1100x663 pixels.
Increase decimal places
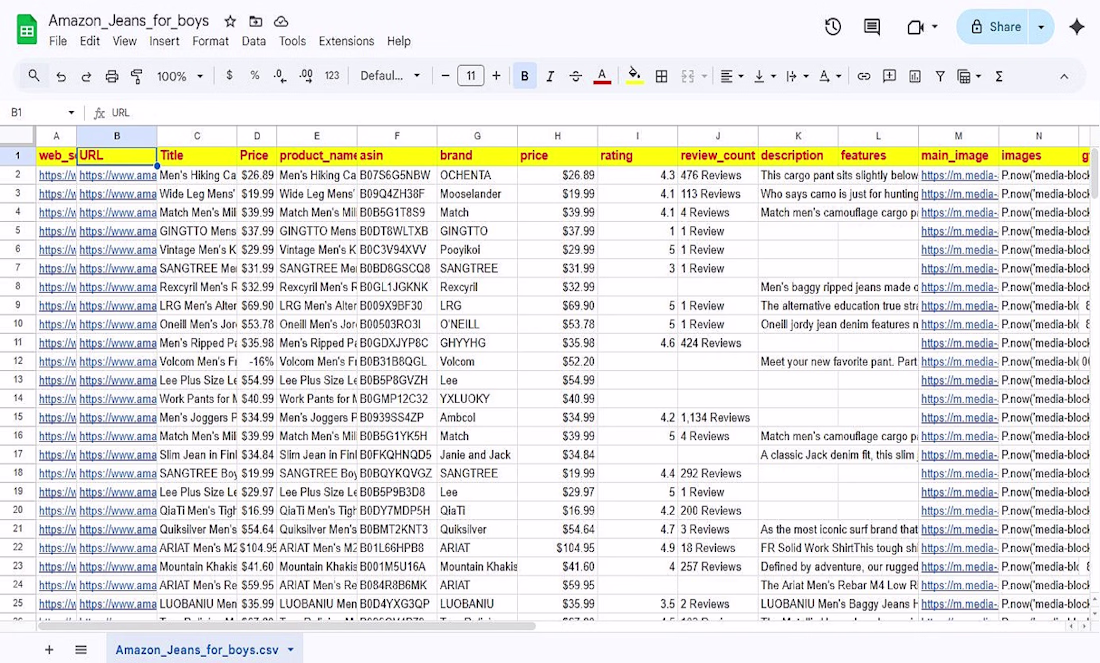coord(306,76)
